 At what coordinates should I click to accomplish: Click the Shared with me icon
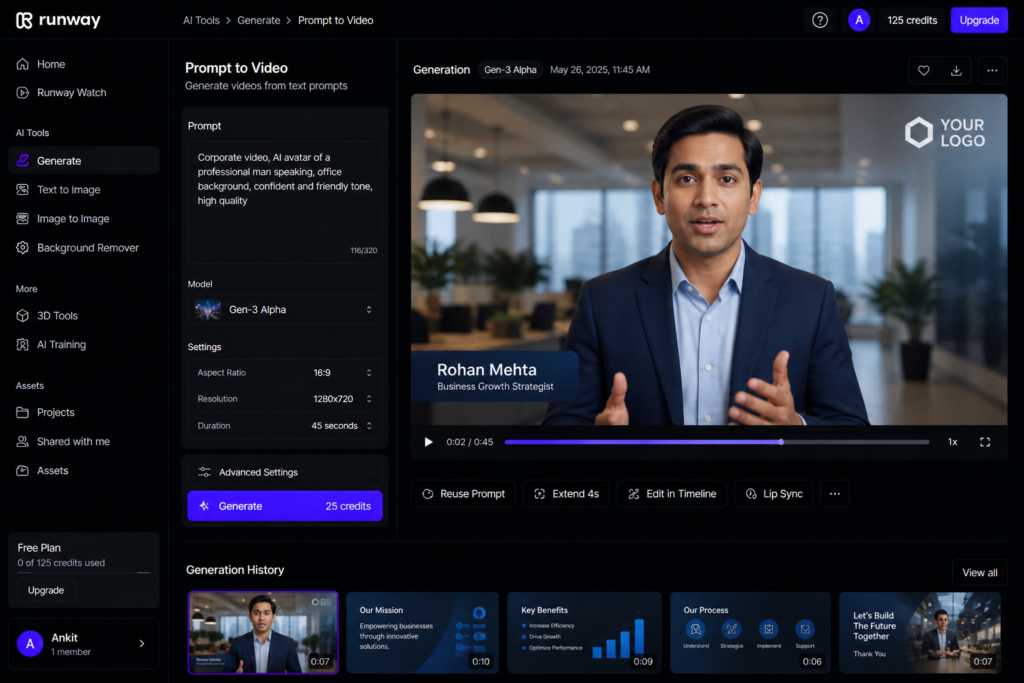23,441
